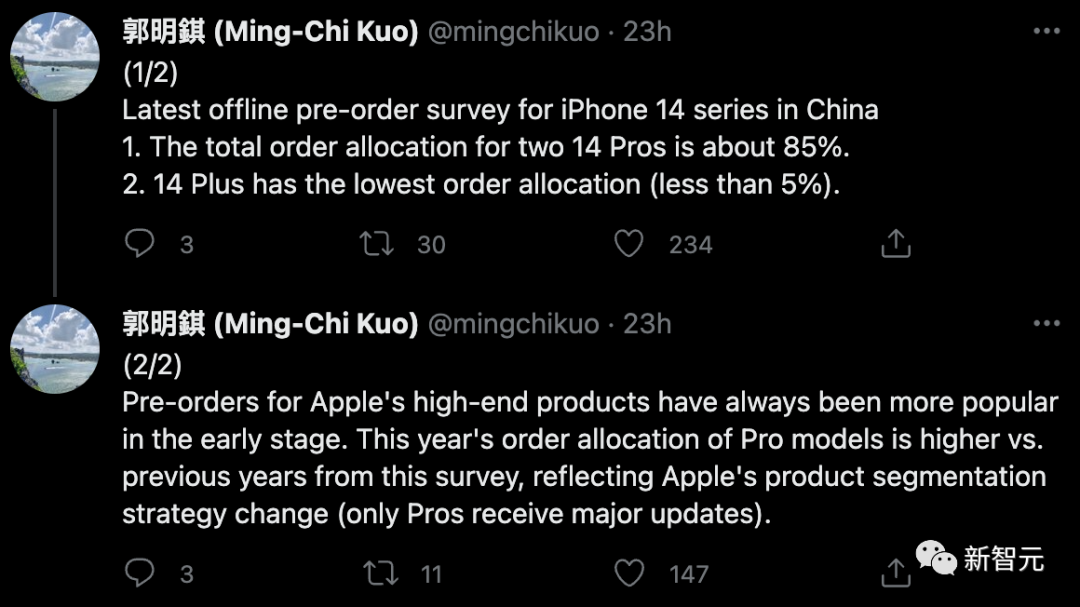The image size is (1080, 607).
Task: Retweet the first (1/2) tweet
Action: point(378,244)
